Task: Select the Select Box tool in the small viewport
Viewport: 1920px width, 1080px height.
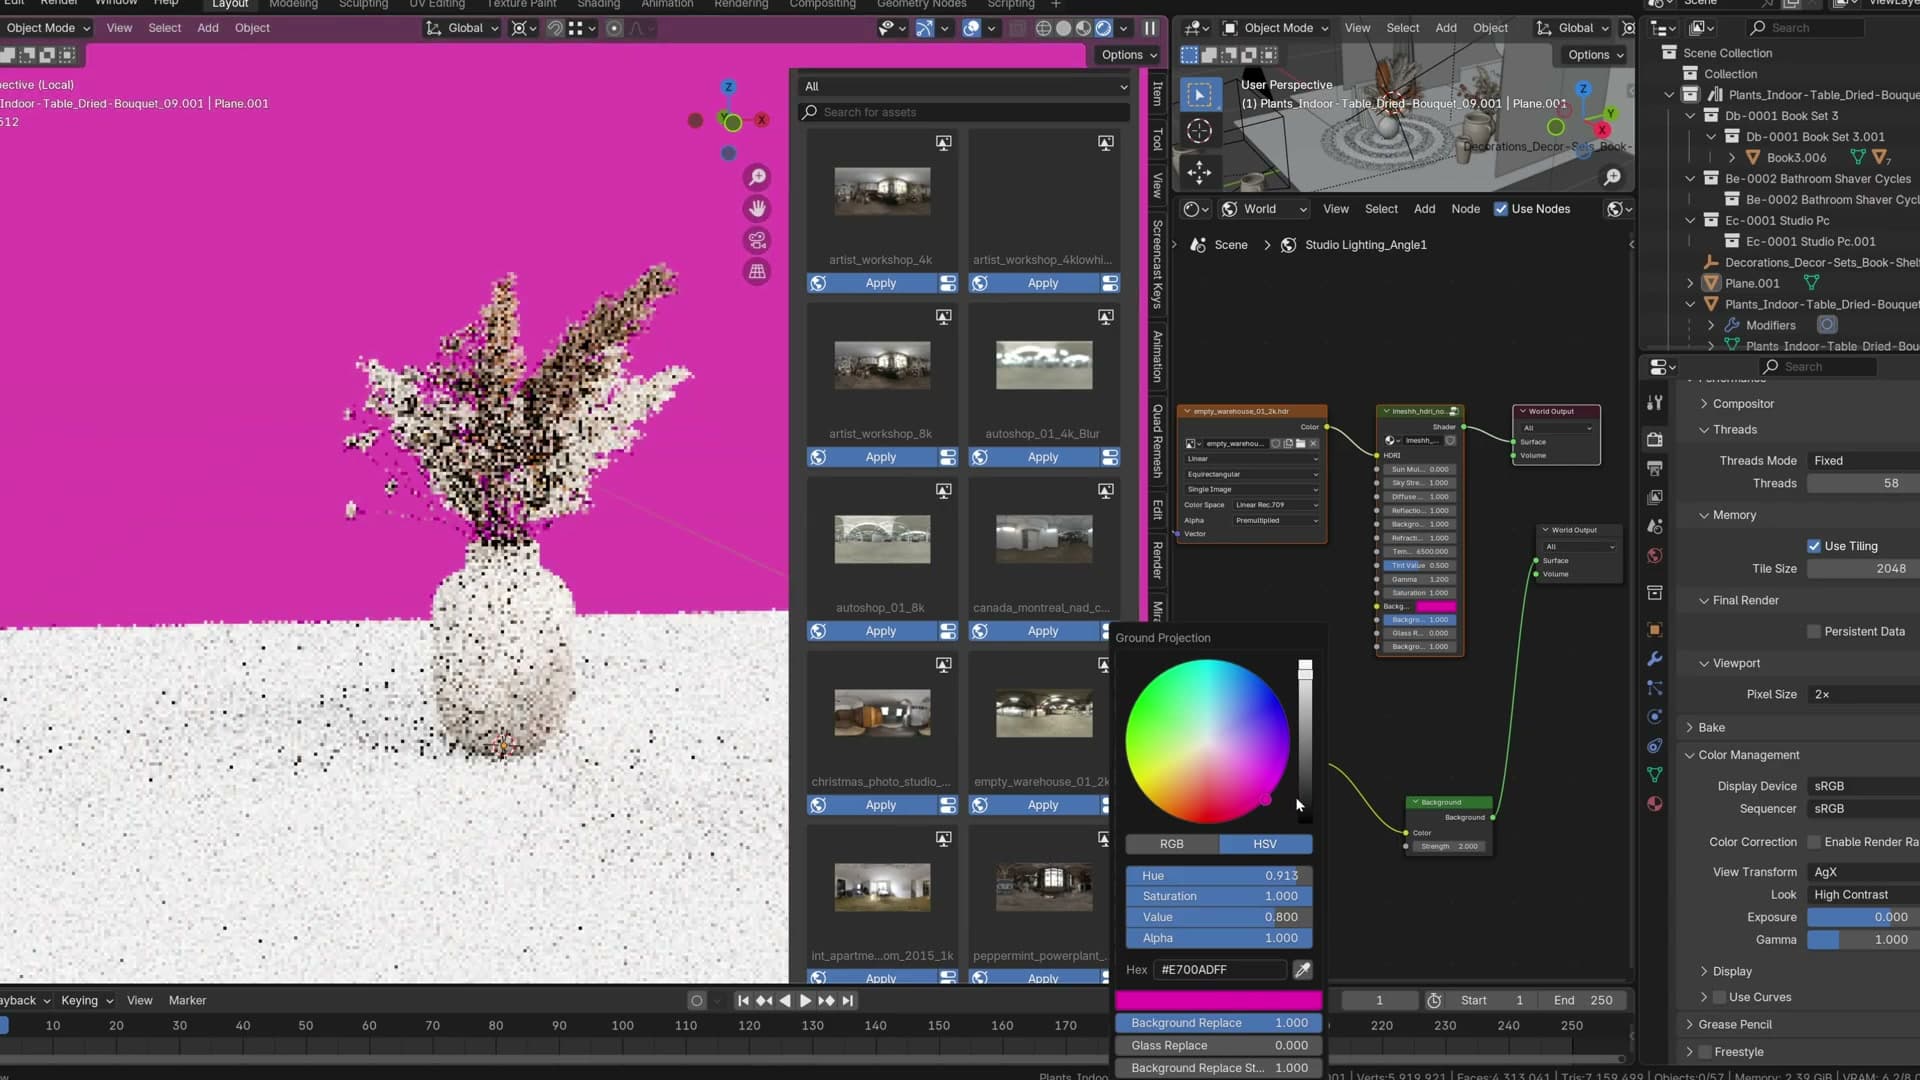Action: coord(1199,95)
